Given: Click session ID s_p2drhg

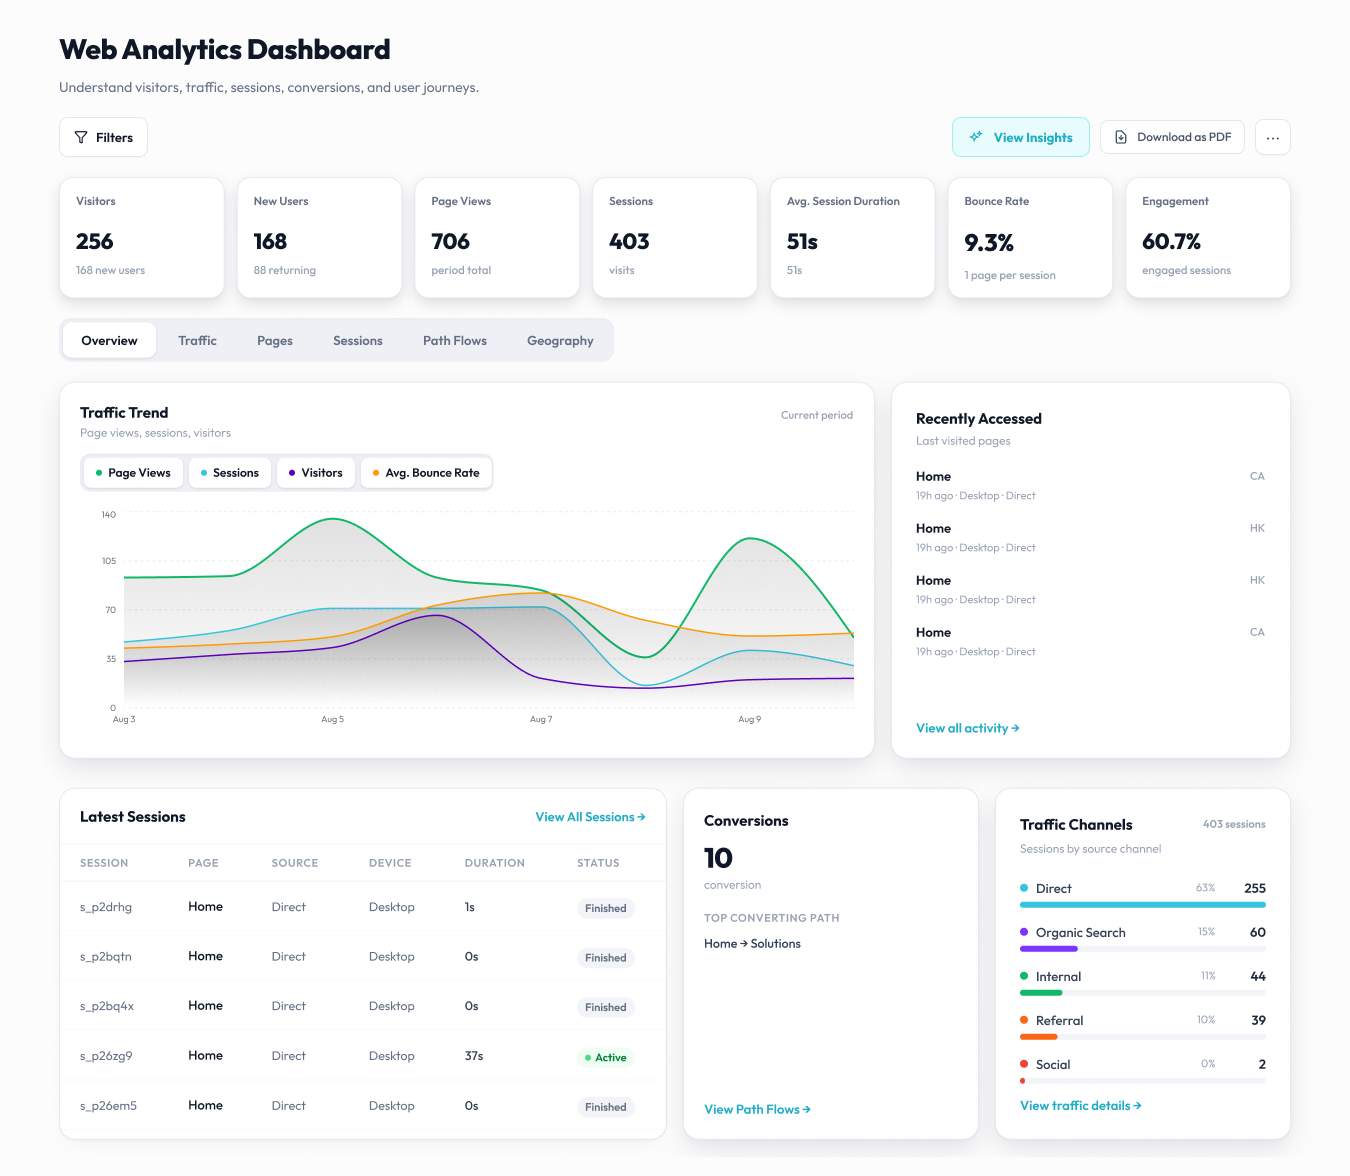Looking at the screenshot, I should [x=106, y=907].
